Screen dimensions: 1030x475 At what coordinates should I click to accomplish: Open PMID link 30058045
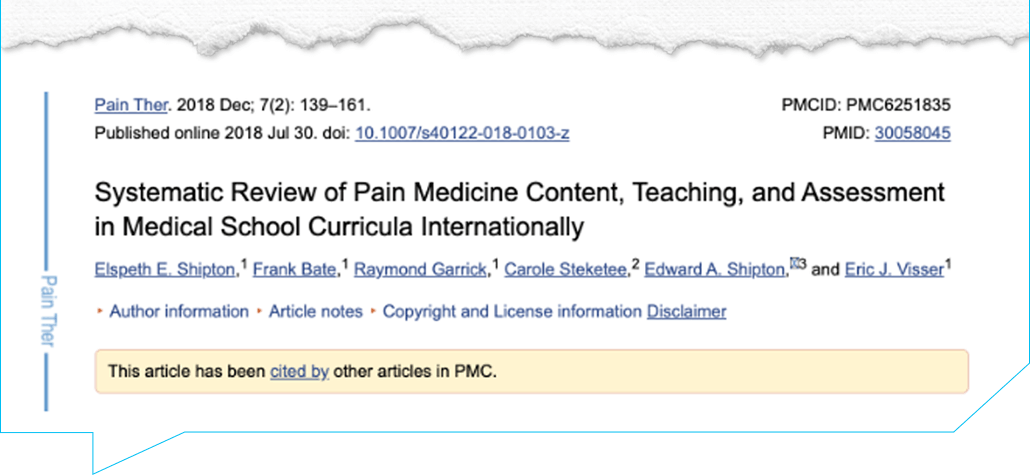coord(912,133)
